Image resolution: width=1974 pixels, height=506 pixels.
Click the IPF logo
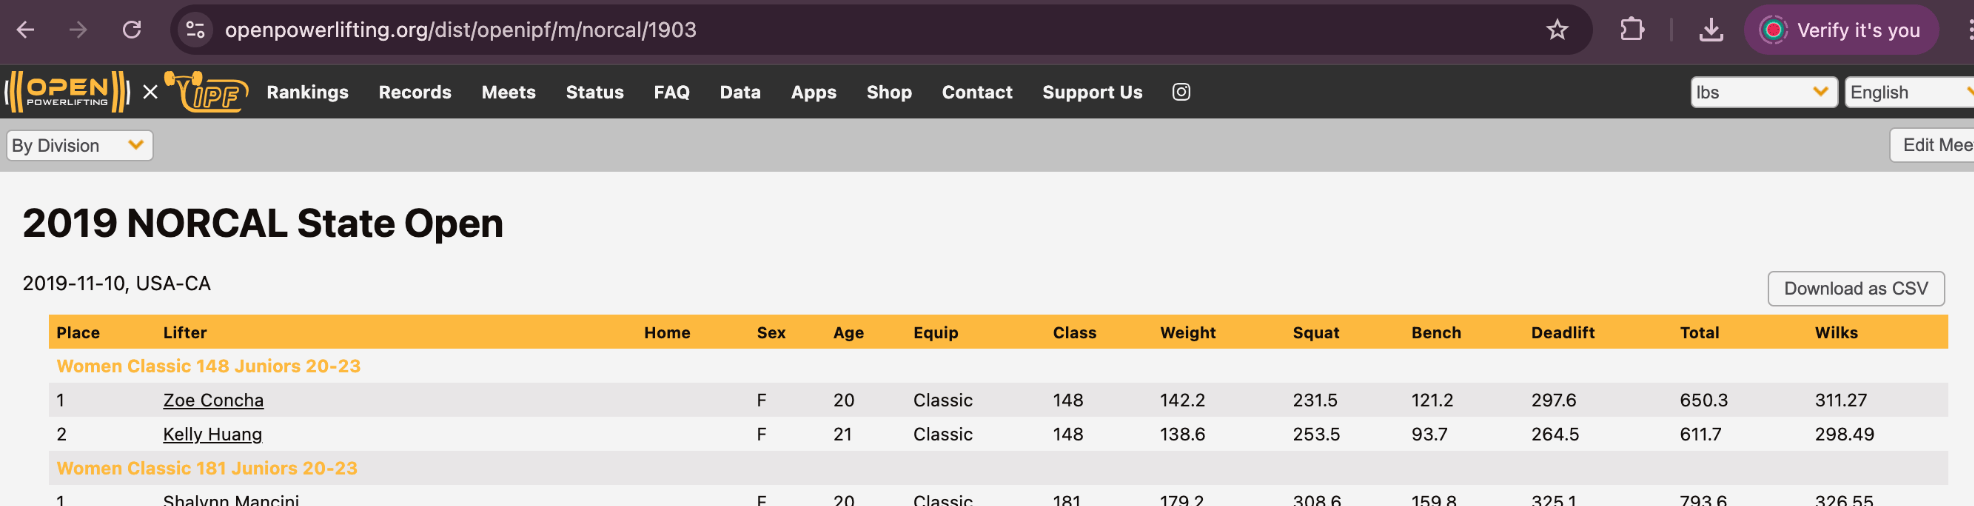point(207,92)
